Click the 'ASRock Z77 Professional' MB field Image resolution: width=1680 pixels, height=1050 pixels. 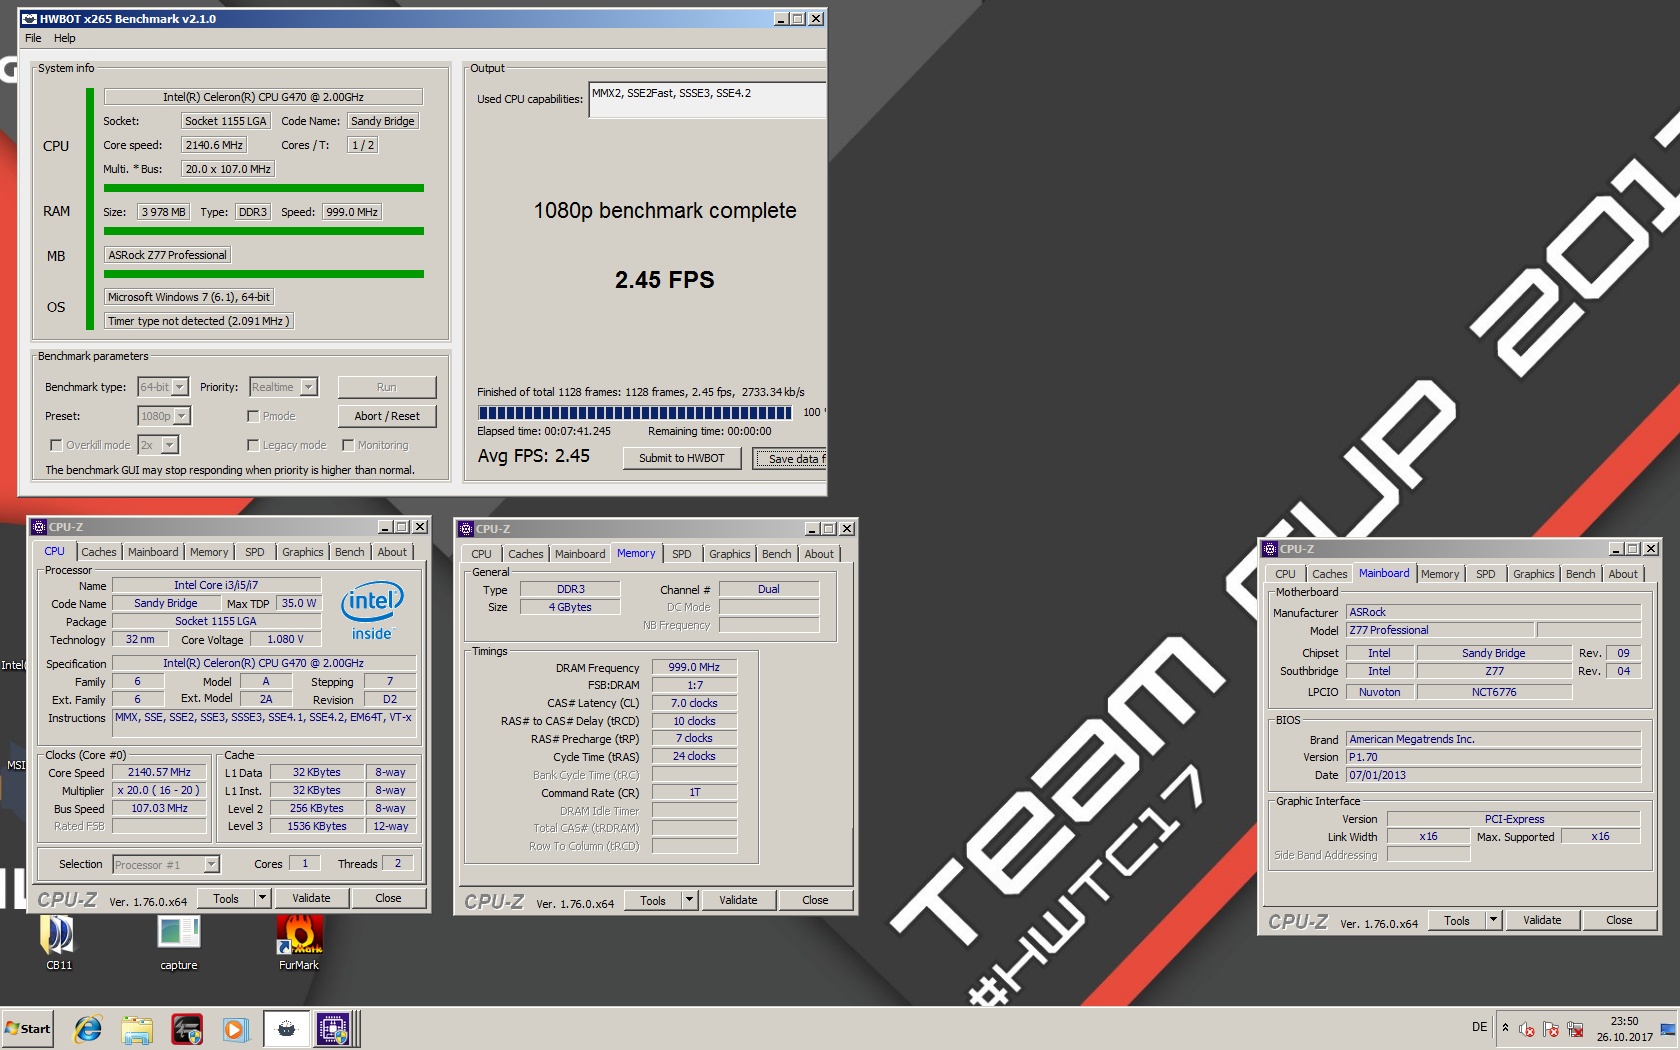[168, 255]
